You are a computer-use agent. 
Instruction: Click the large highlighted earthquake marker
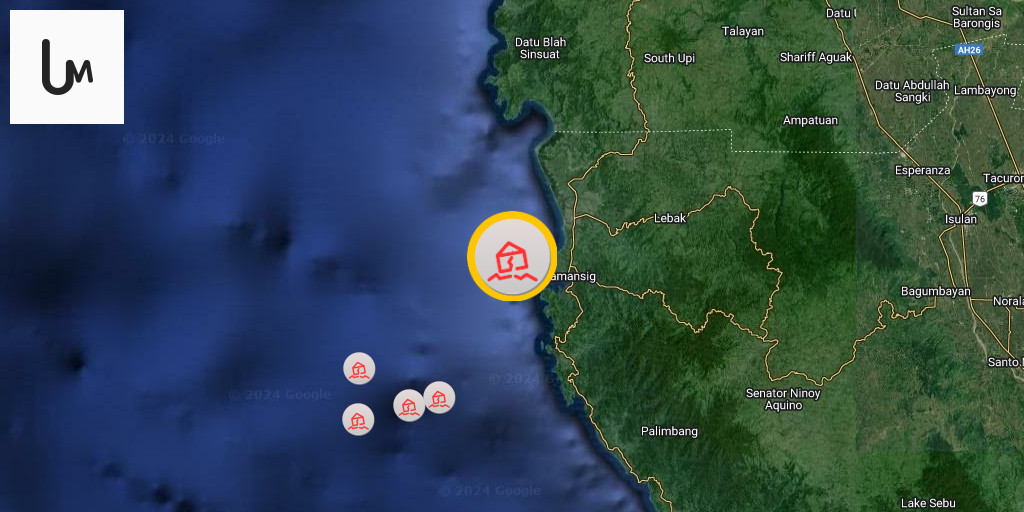pos(512,257)
